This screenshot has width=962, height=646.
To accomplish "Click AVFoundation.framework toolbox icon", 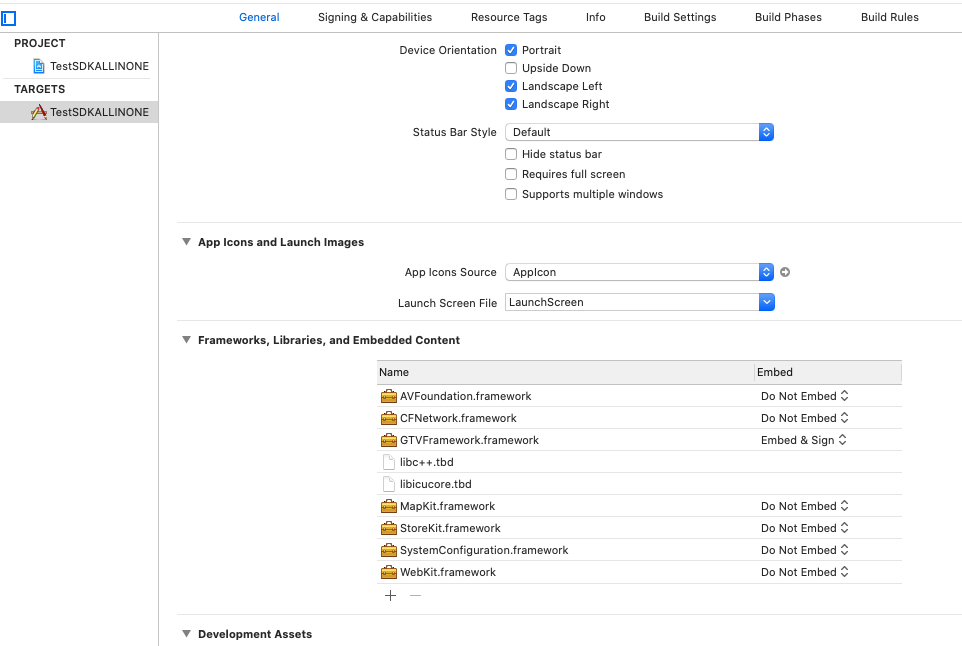I will tap(388, 396).
